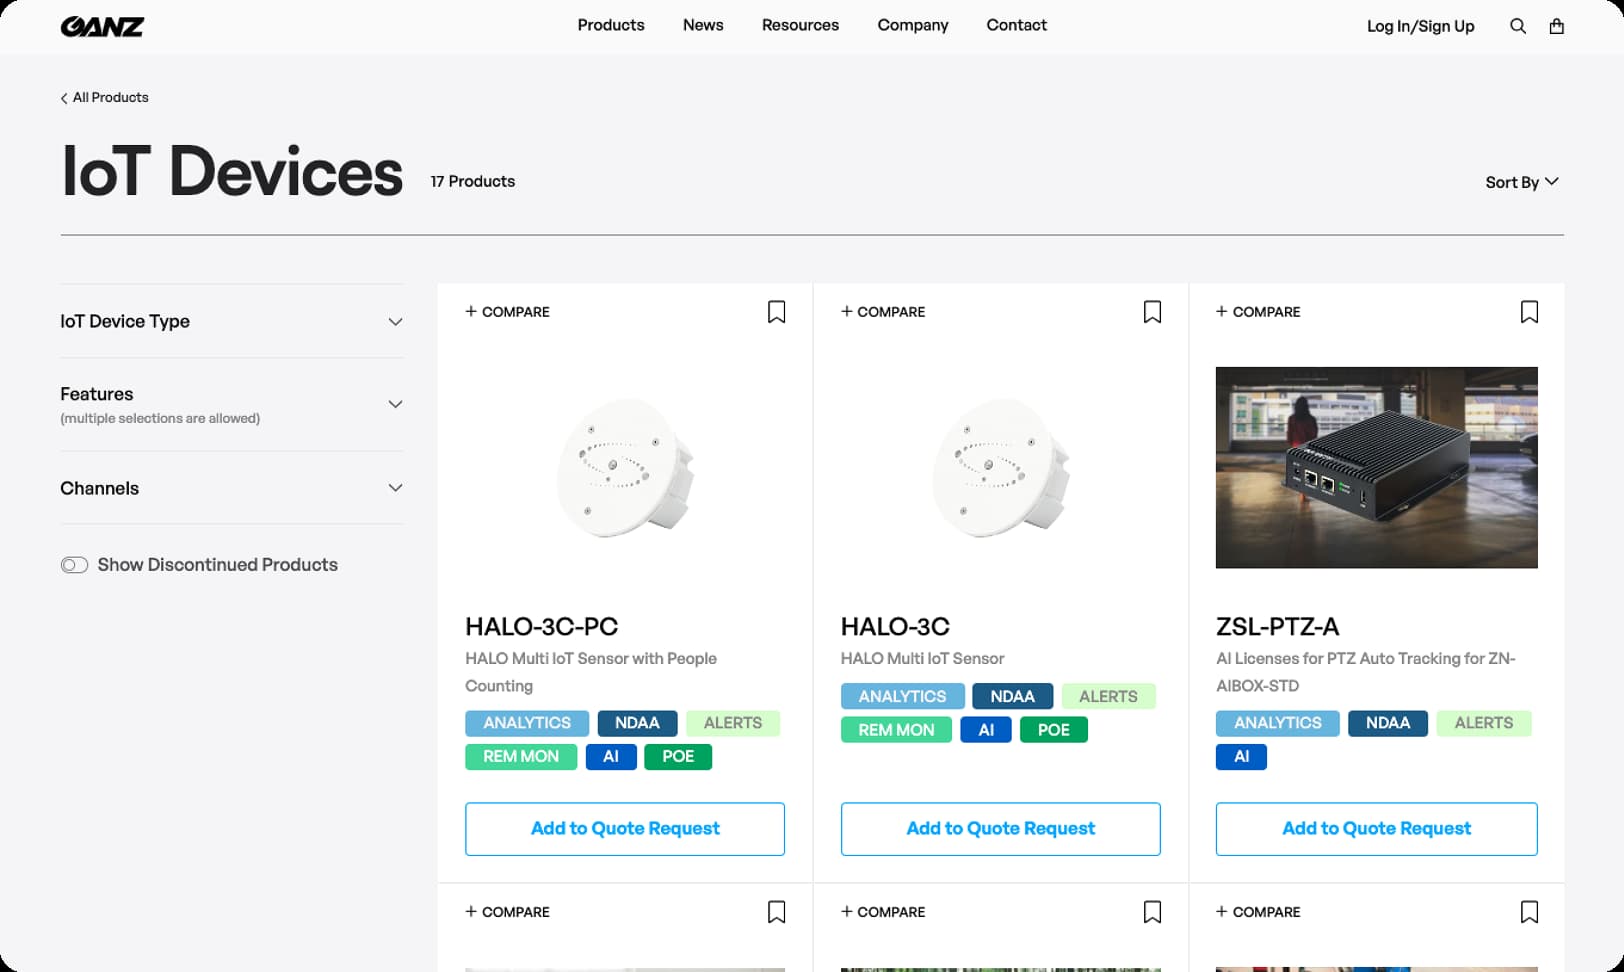This screenshot has width=1624, height=972.
Task: Bookmark the HALO-3C product
Action: tap(1152, 312)
